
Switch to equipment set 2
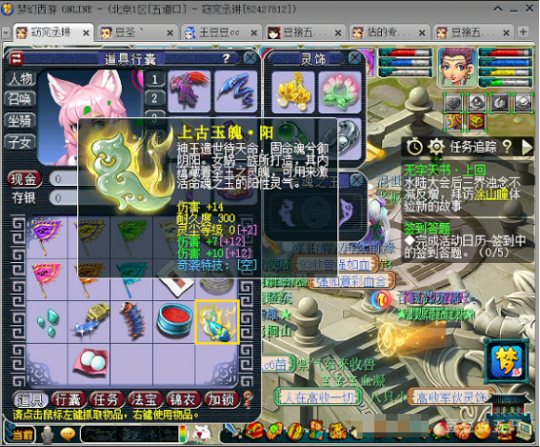(154, 98)
